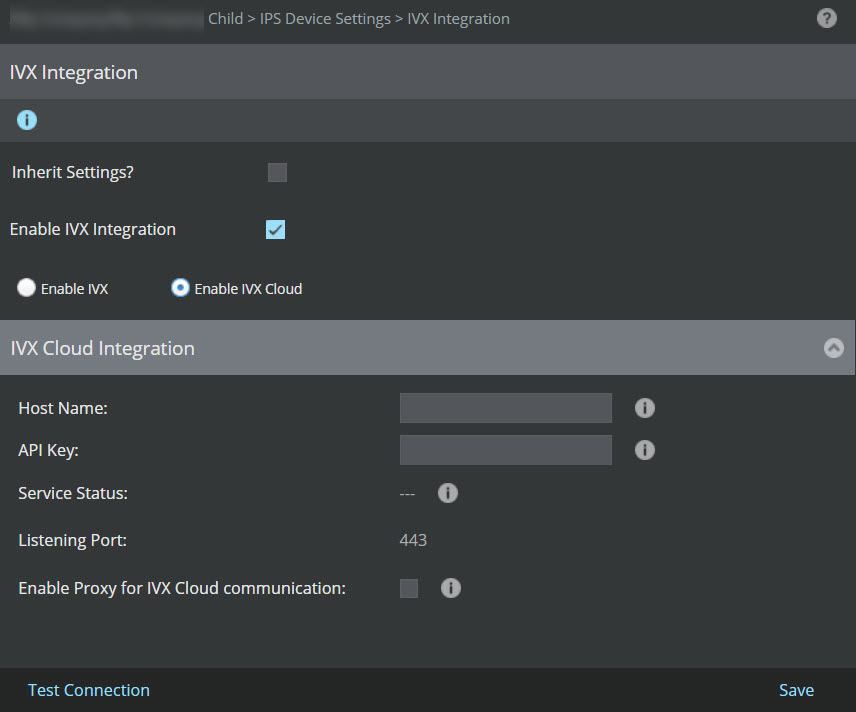Click the Service Status dashes value
Screen dimensions: 856x712
[x=407, y=494]
